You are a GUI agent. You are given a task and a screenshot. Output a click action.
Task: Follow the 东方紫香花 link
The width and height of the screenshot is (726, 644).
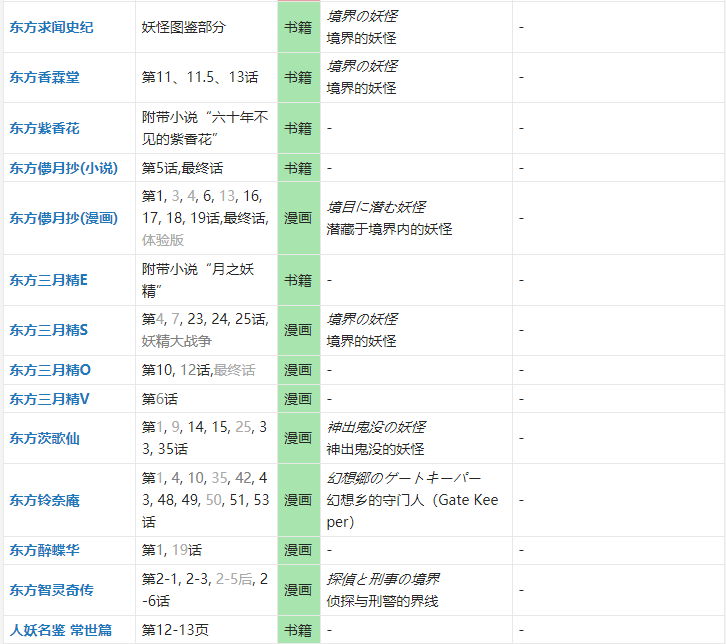point(44,128)
